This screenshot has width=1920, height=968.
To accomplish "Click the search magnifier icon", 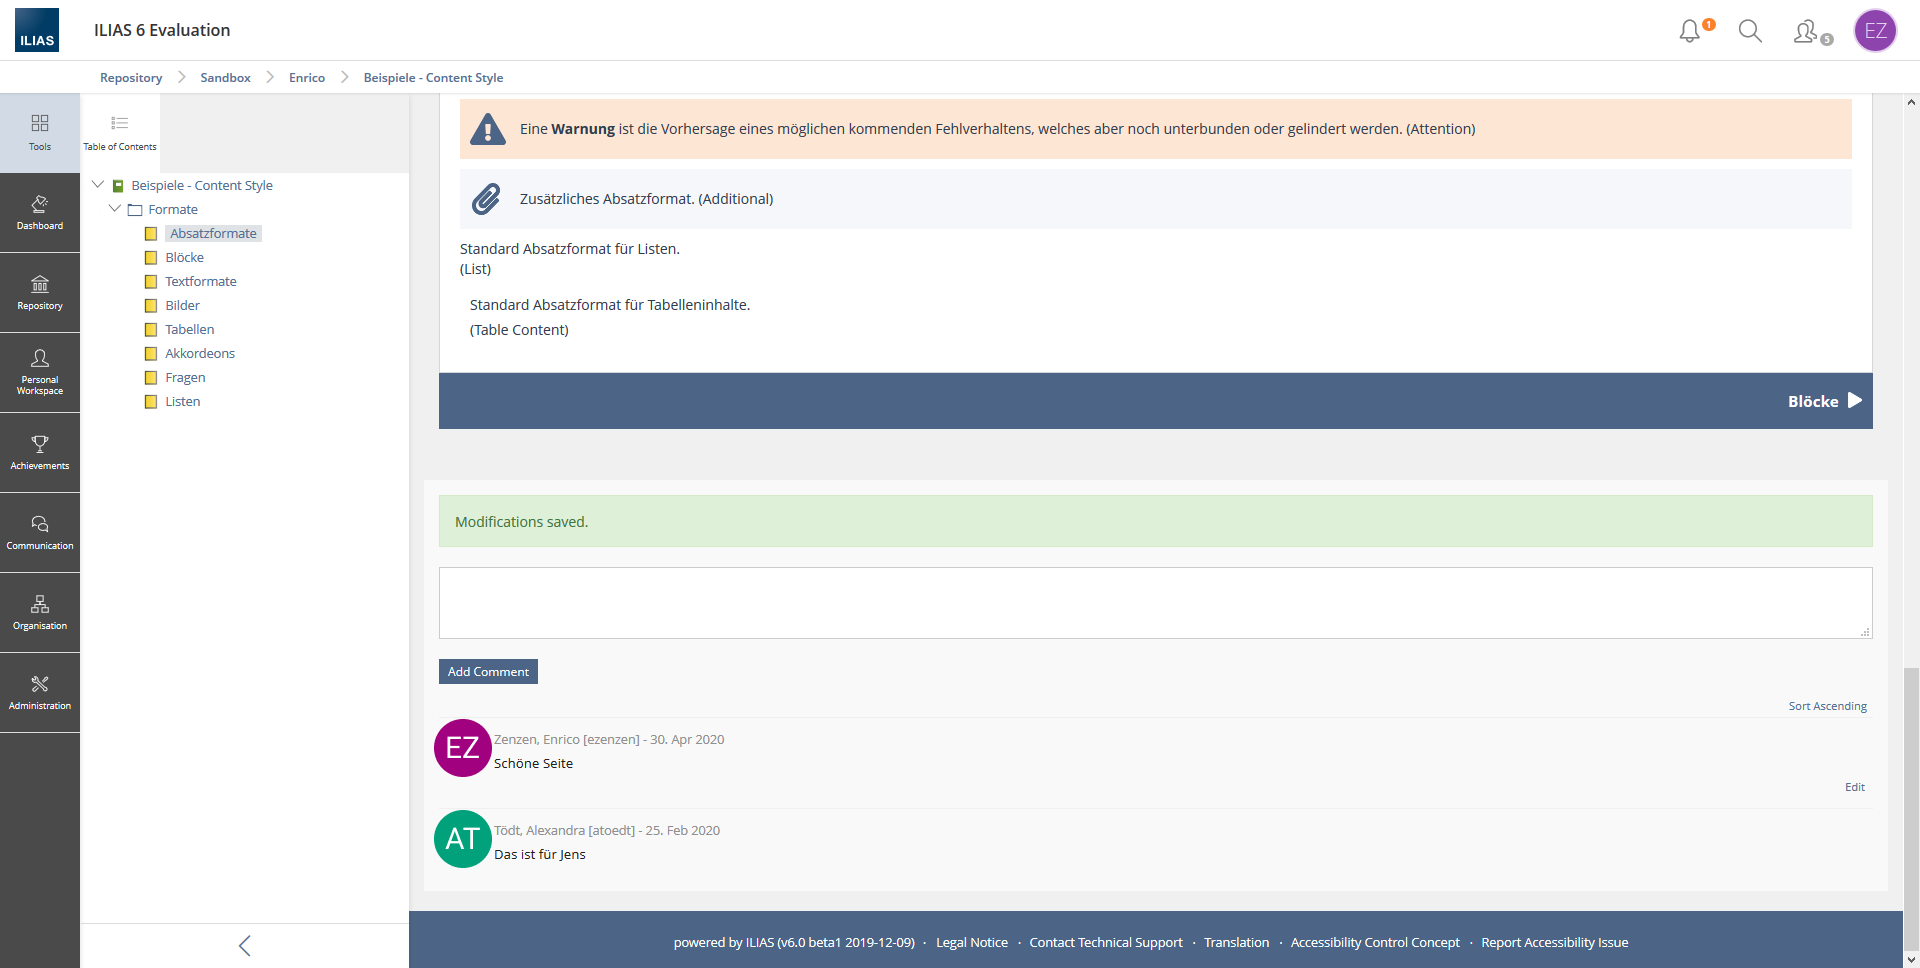I will tap(1750, 31).
